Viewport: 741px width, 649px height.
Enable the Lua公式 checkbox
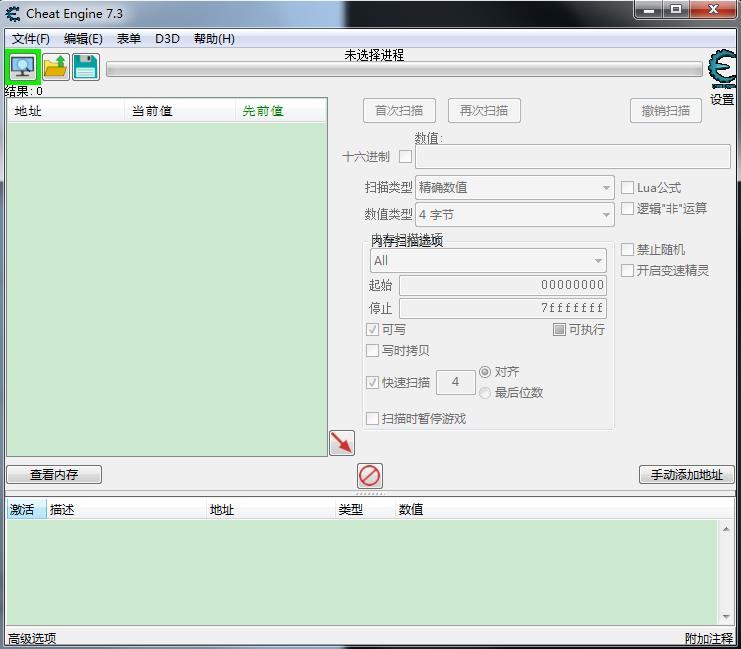[x=627, y=188]
